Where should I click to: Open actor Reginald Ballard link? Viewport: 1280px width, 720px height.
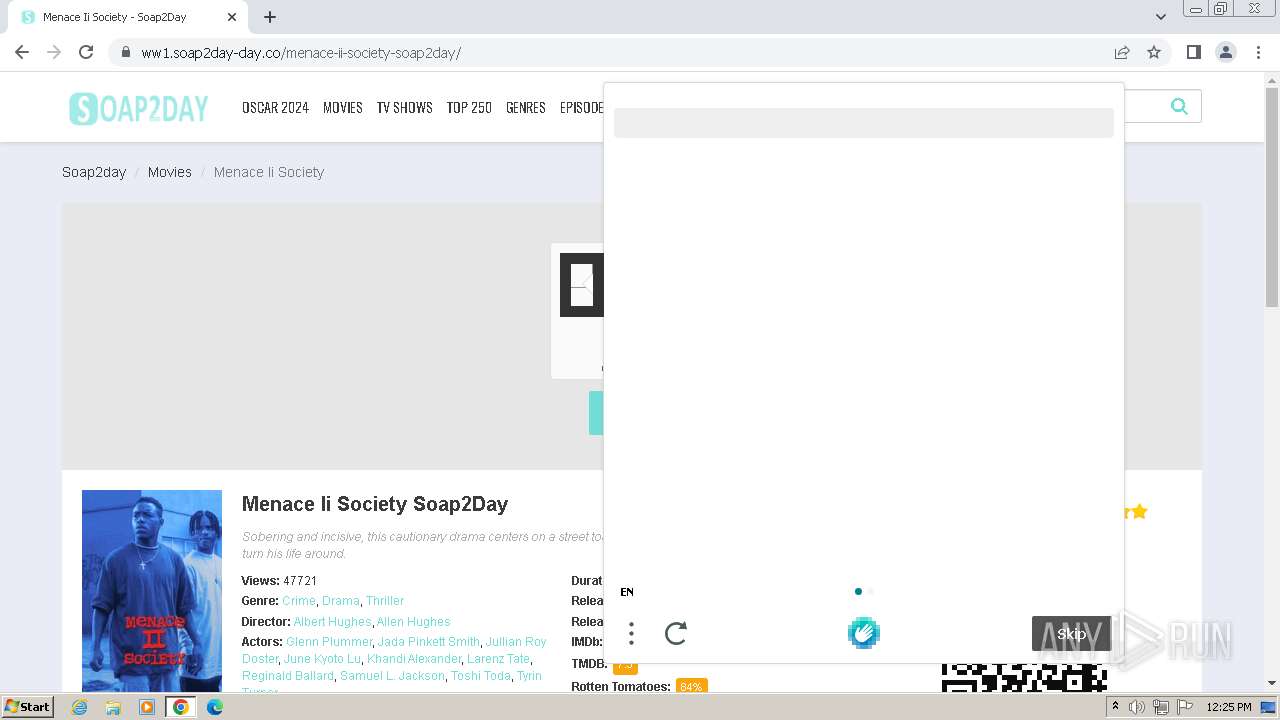(288, 676)
